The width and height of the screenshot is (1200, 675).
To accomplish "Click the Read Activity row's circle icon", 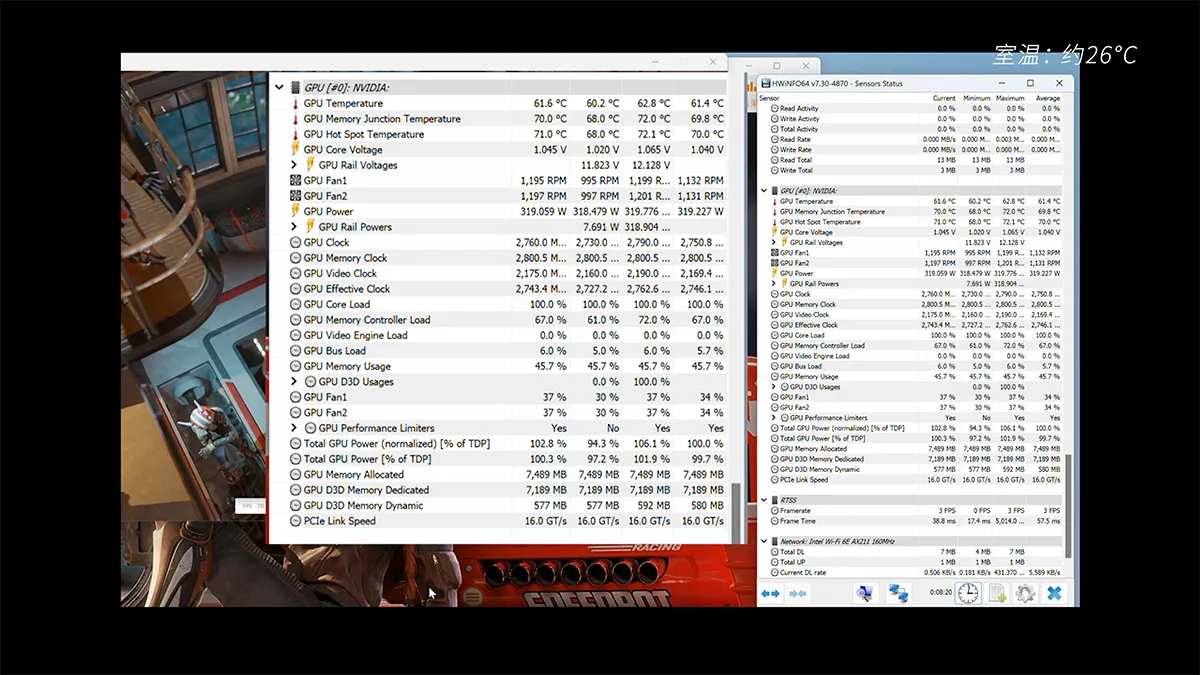I will point(774,108).
